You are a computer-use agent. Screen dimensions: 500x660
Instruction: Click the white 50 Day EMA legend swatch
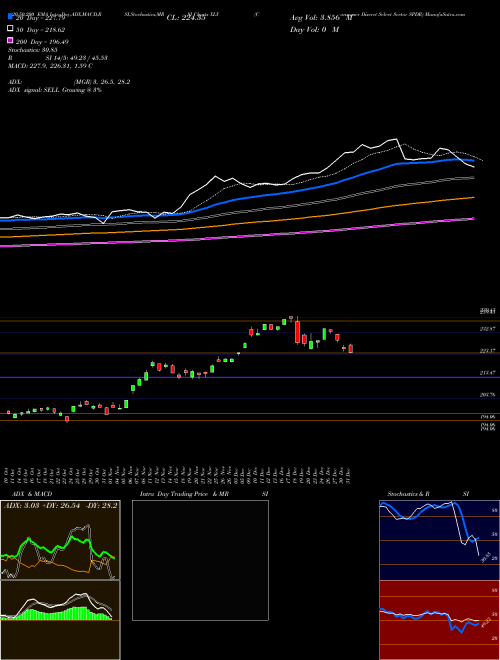point(10,29)
